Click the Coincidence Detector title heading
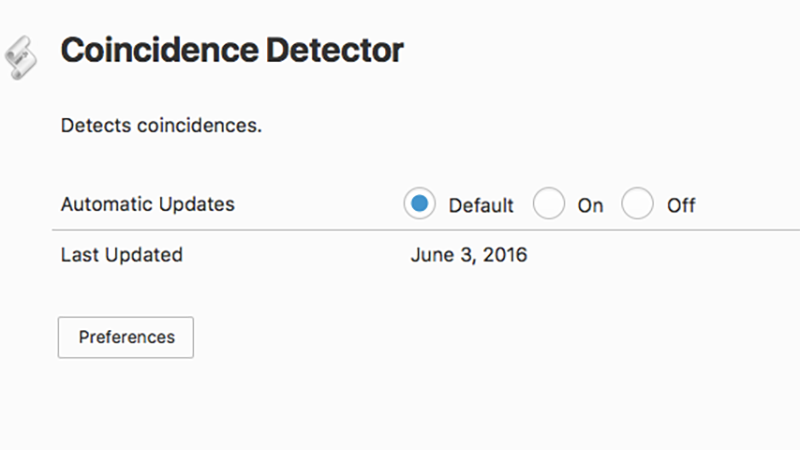The height and width of the screenshot is (450, 800). pos(232,50)
